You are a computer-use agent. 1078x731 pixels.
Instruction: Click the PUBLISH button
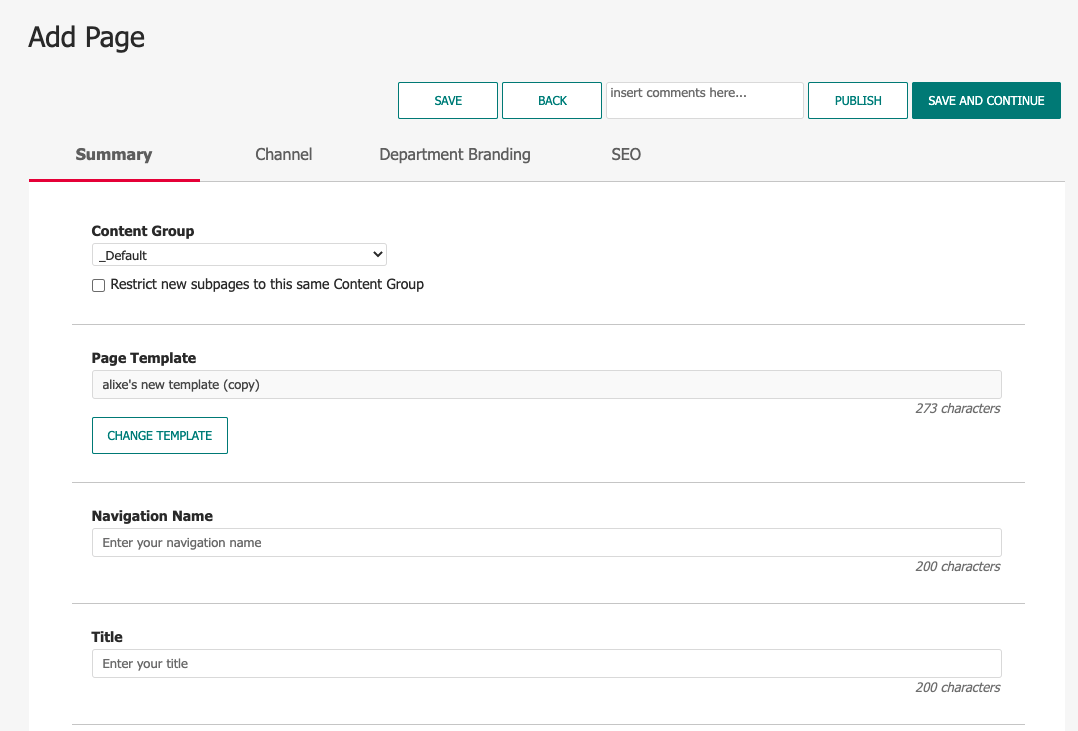(x=857, y=100)
